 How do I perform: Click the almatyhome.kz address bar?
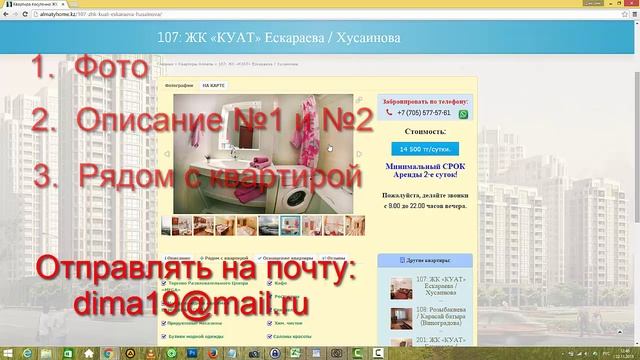[x=327, y=14]
